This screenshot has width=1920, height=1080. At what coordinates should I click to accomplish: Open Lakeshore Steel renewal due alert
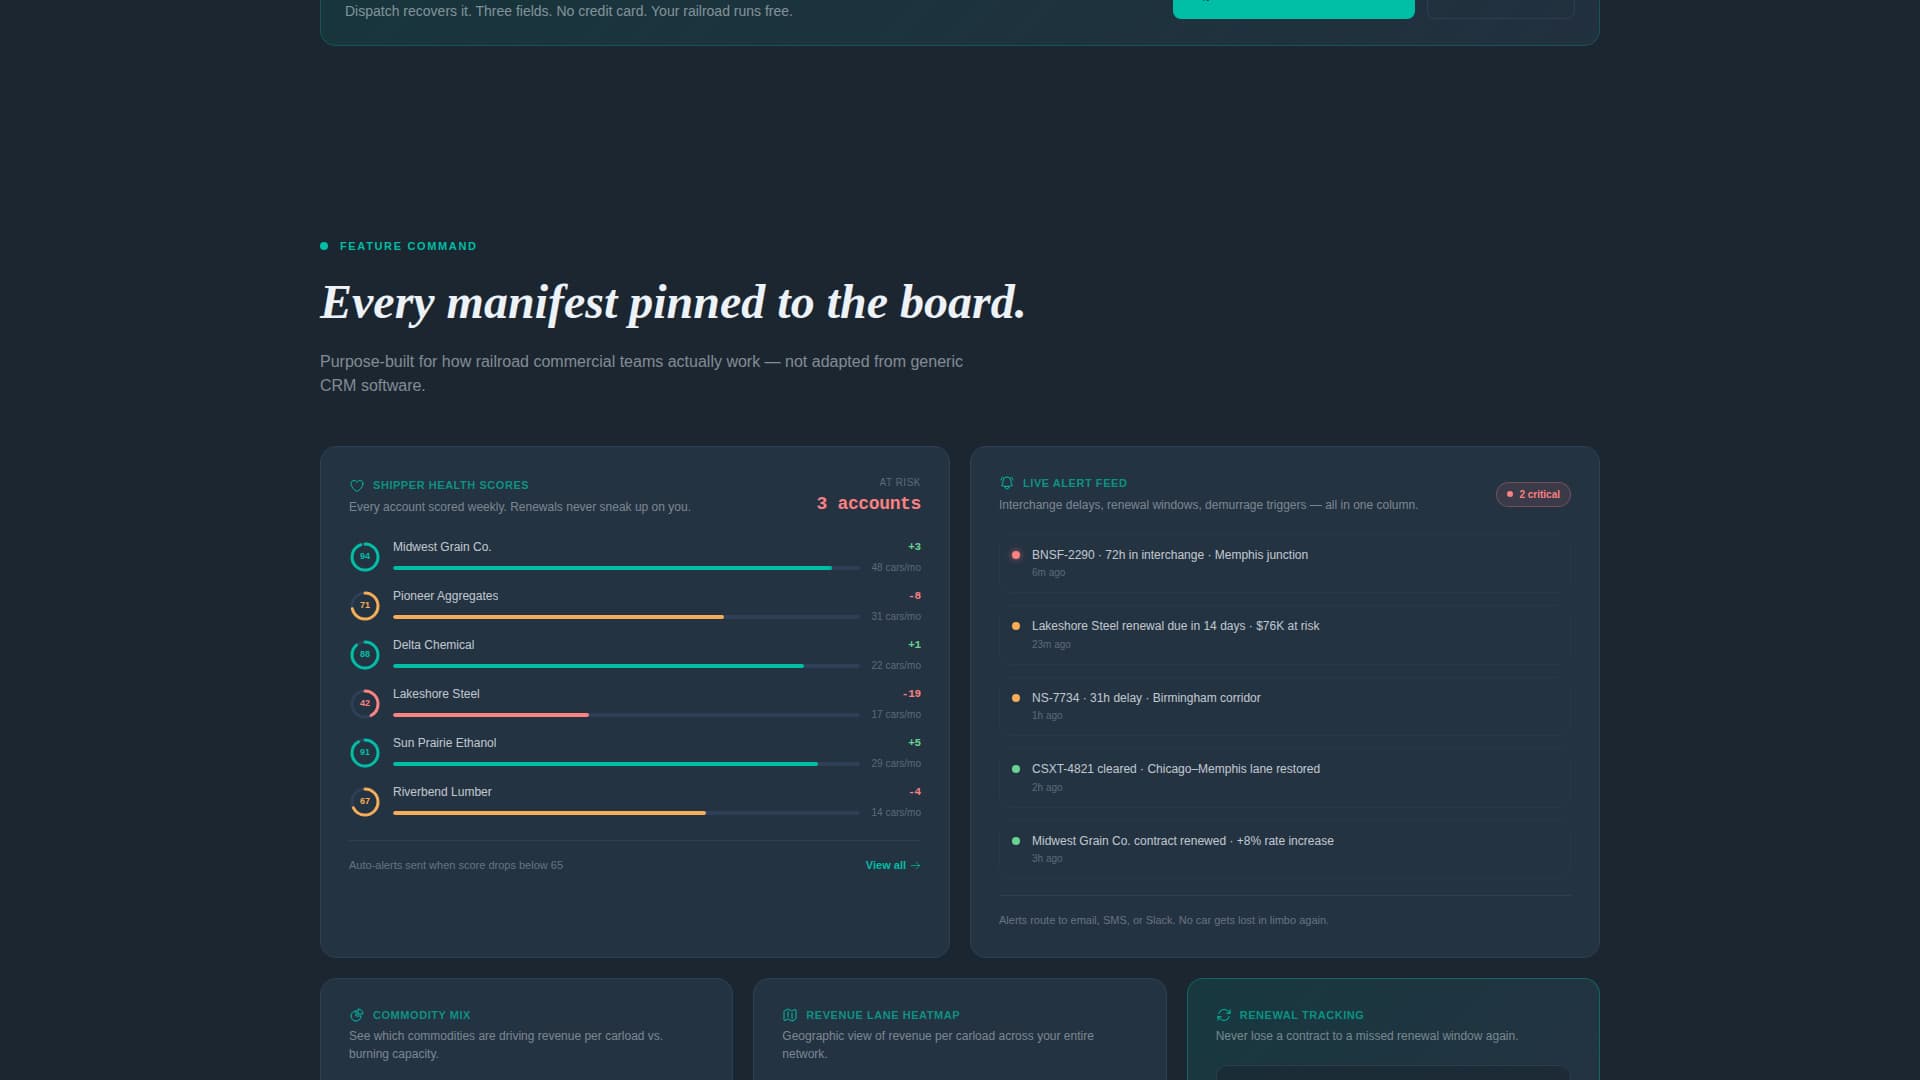tap(1284, 635)
